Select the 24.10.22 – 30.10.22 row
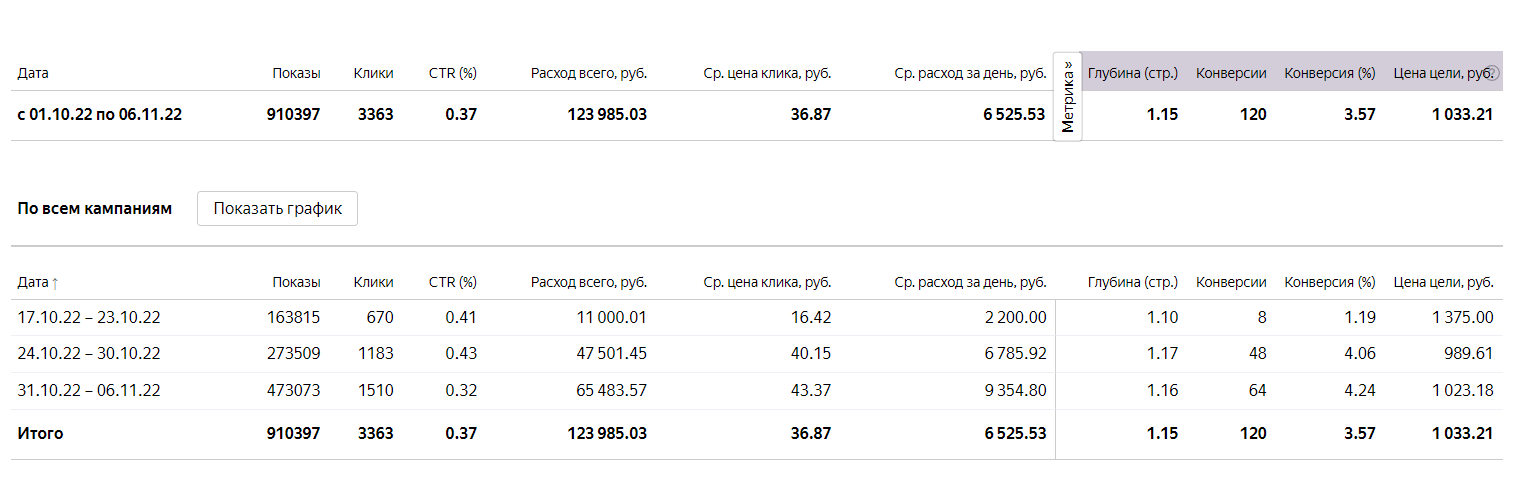Viewport: 1534px width, 480px height. [89, 353]
